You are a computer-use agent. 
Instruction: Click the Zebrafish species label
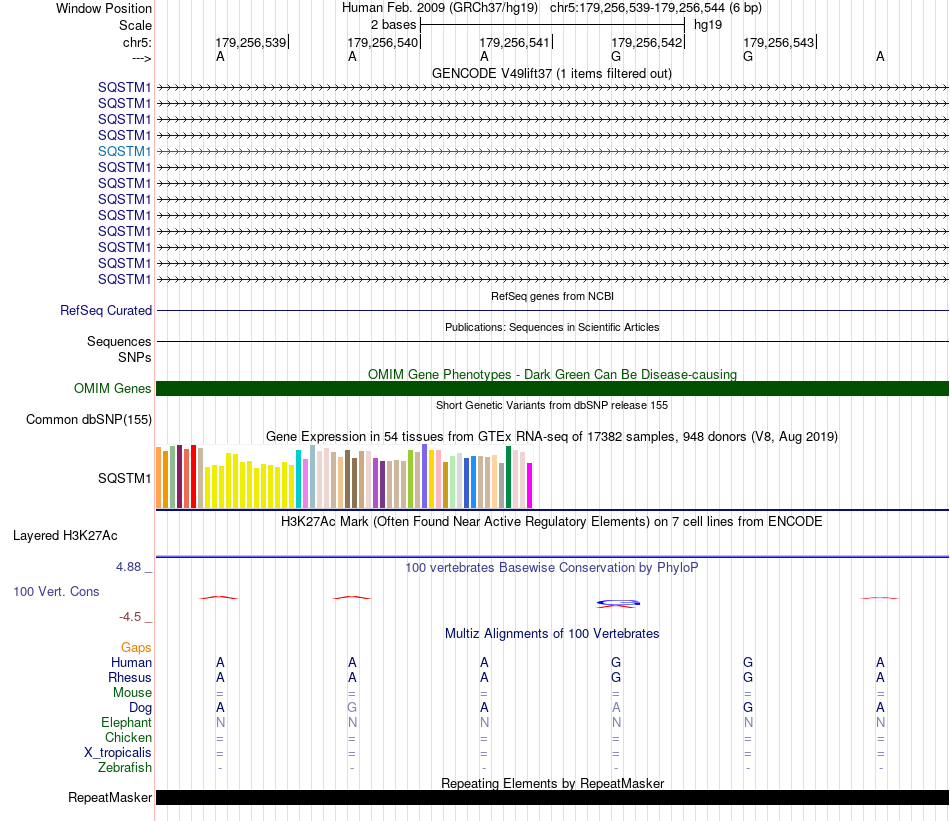pos(125,768)
